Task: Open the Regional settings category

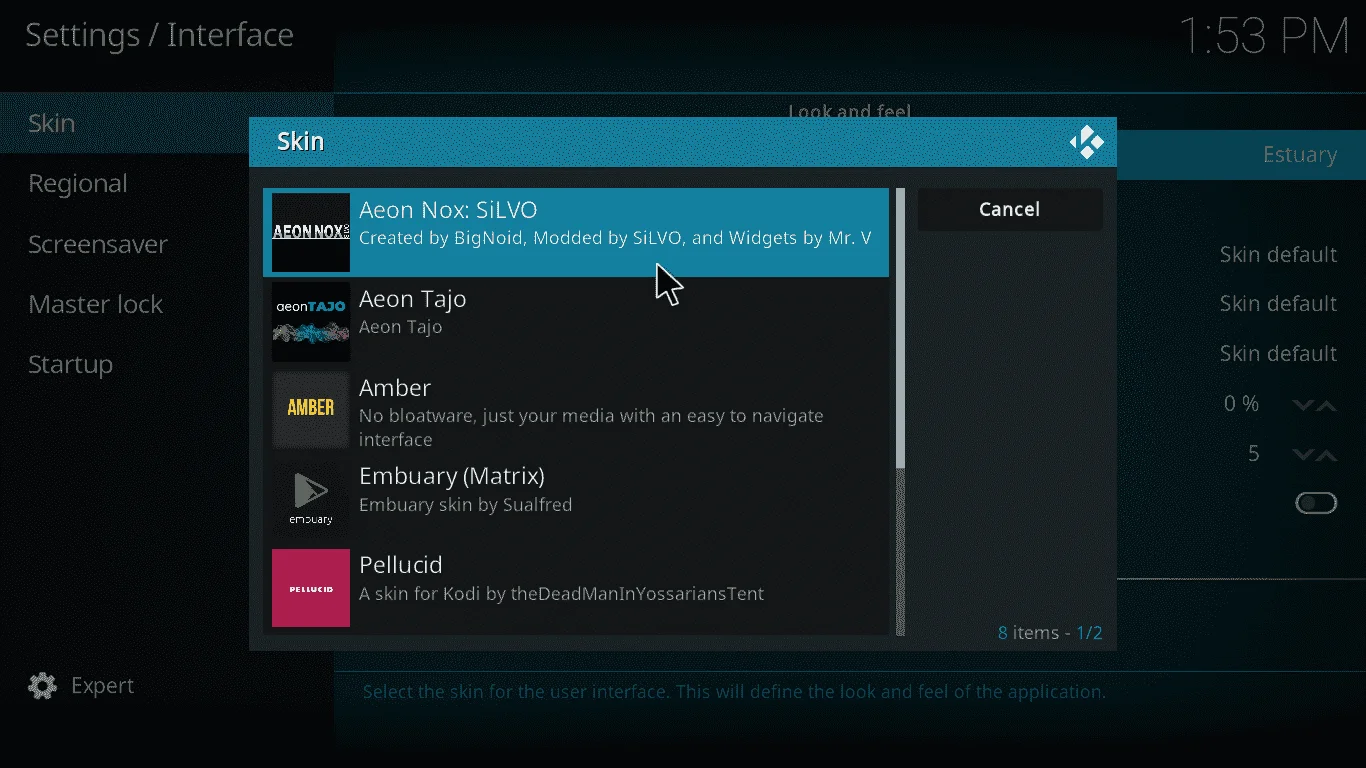Action: [167, 183]
